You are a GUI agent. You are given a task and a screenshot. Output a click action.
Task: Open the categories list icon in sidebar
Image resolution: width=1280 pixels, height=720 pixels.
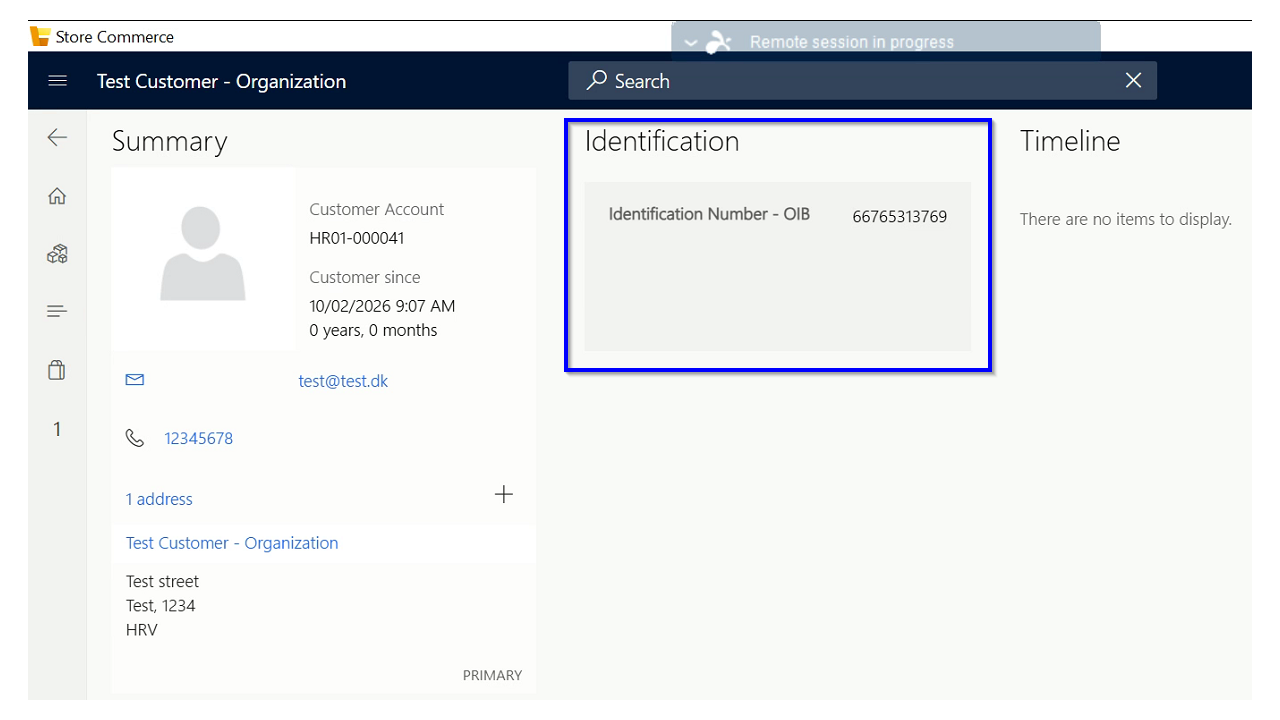click(57, 312)
